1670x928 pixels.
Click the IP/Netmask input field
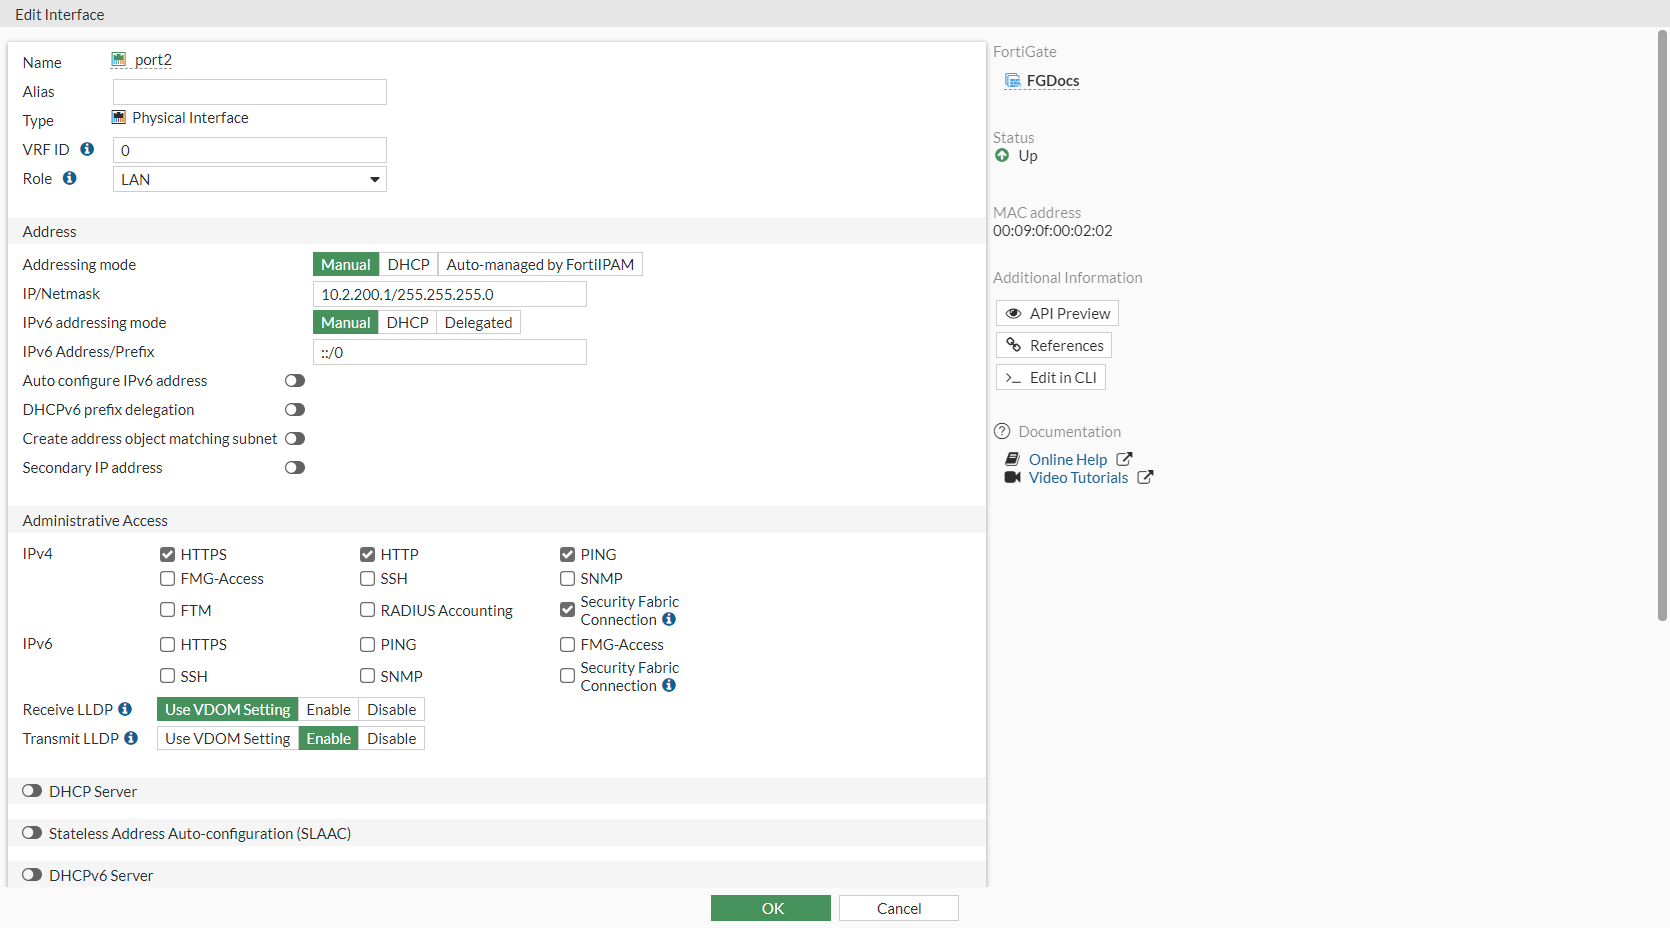pyautogui.click(x=449, y=294)
